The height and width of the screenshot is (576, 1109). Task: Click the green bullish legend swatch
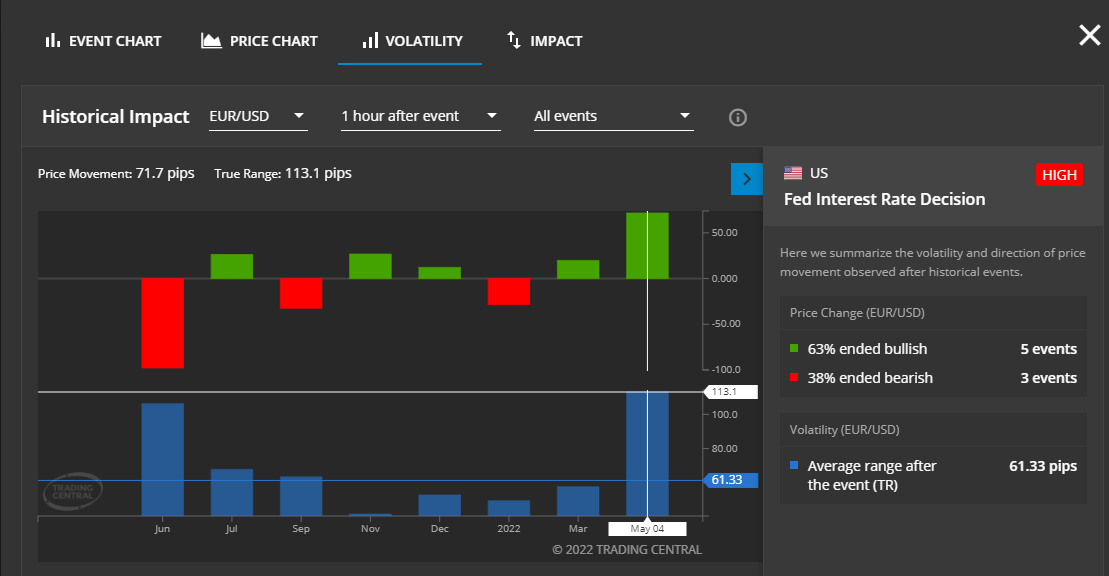tap(794, 348)
